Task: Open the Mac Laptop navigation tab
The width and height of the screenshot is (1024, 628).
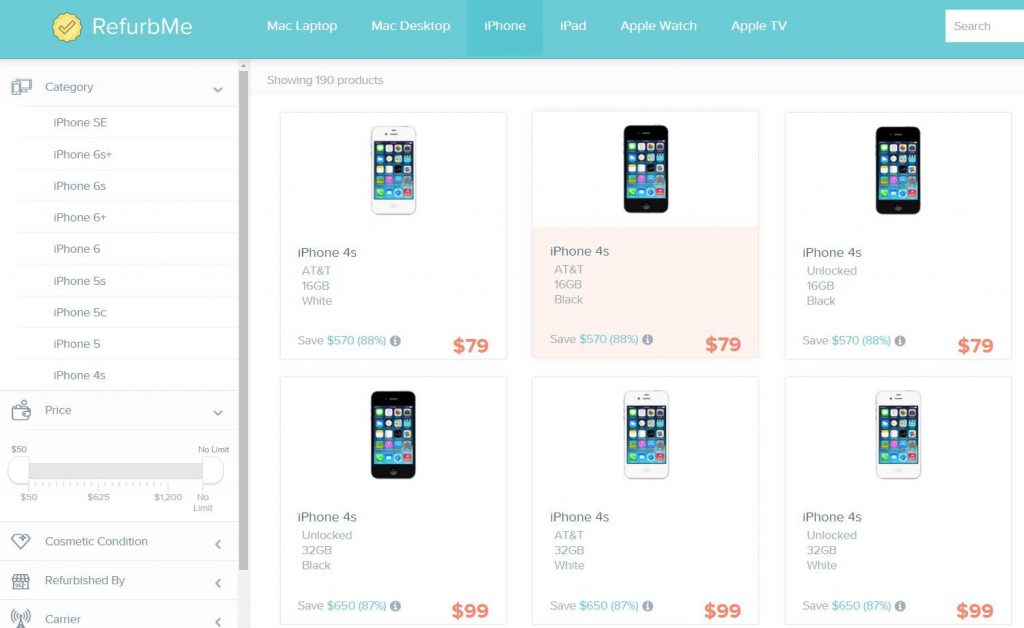Action: click(x=302, y=26)
